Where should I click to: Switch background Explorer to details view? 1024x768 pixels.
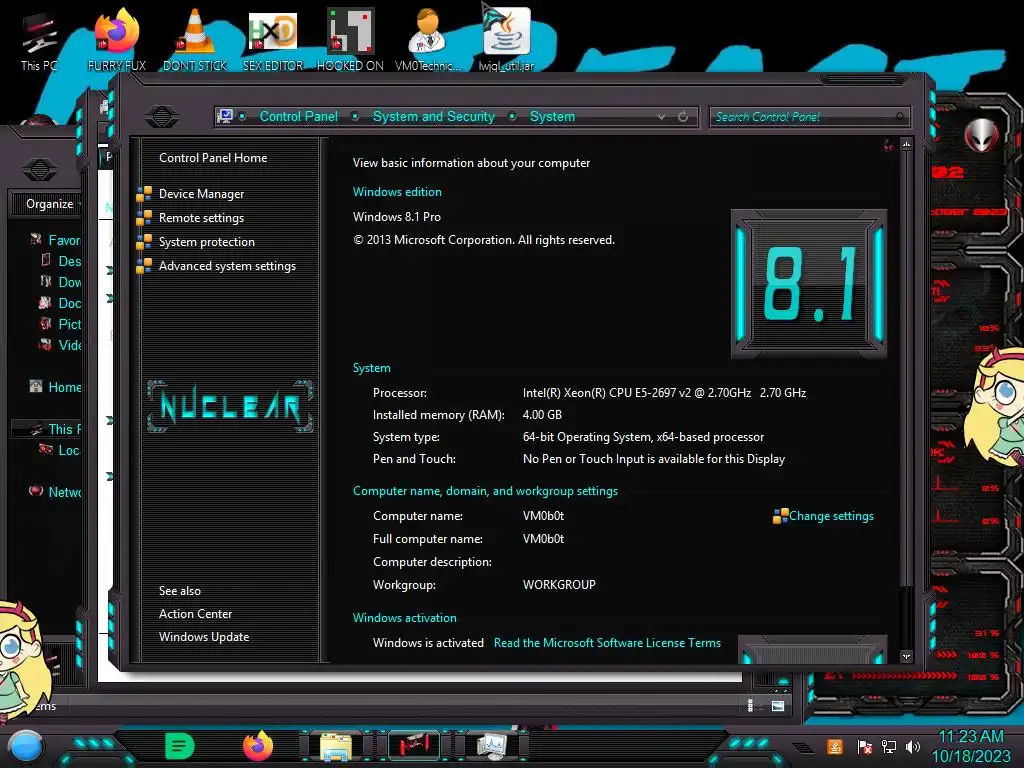click(x=750, y=705)
